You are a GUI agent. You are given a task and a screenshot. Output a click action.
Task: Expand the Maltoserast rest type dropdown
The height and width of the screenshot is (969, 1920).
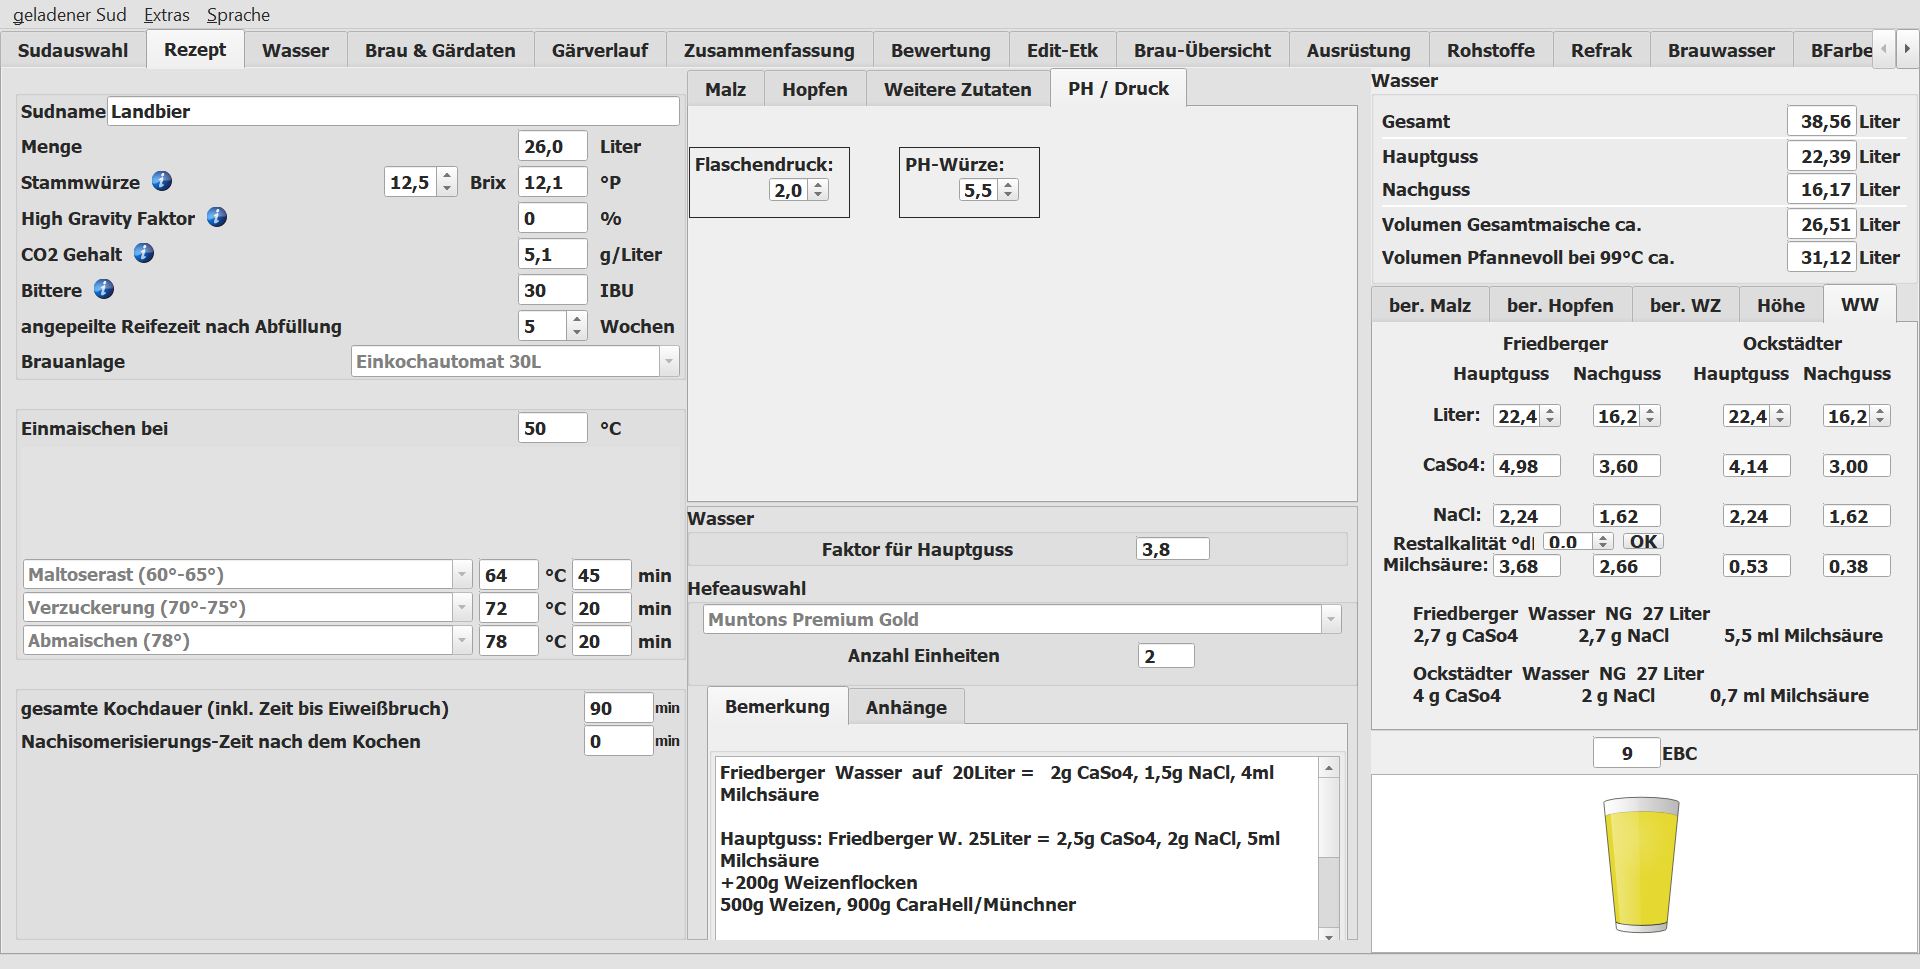tap(461, 575)
